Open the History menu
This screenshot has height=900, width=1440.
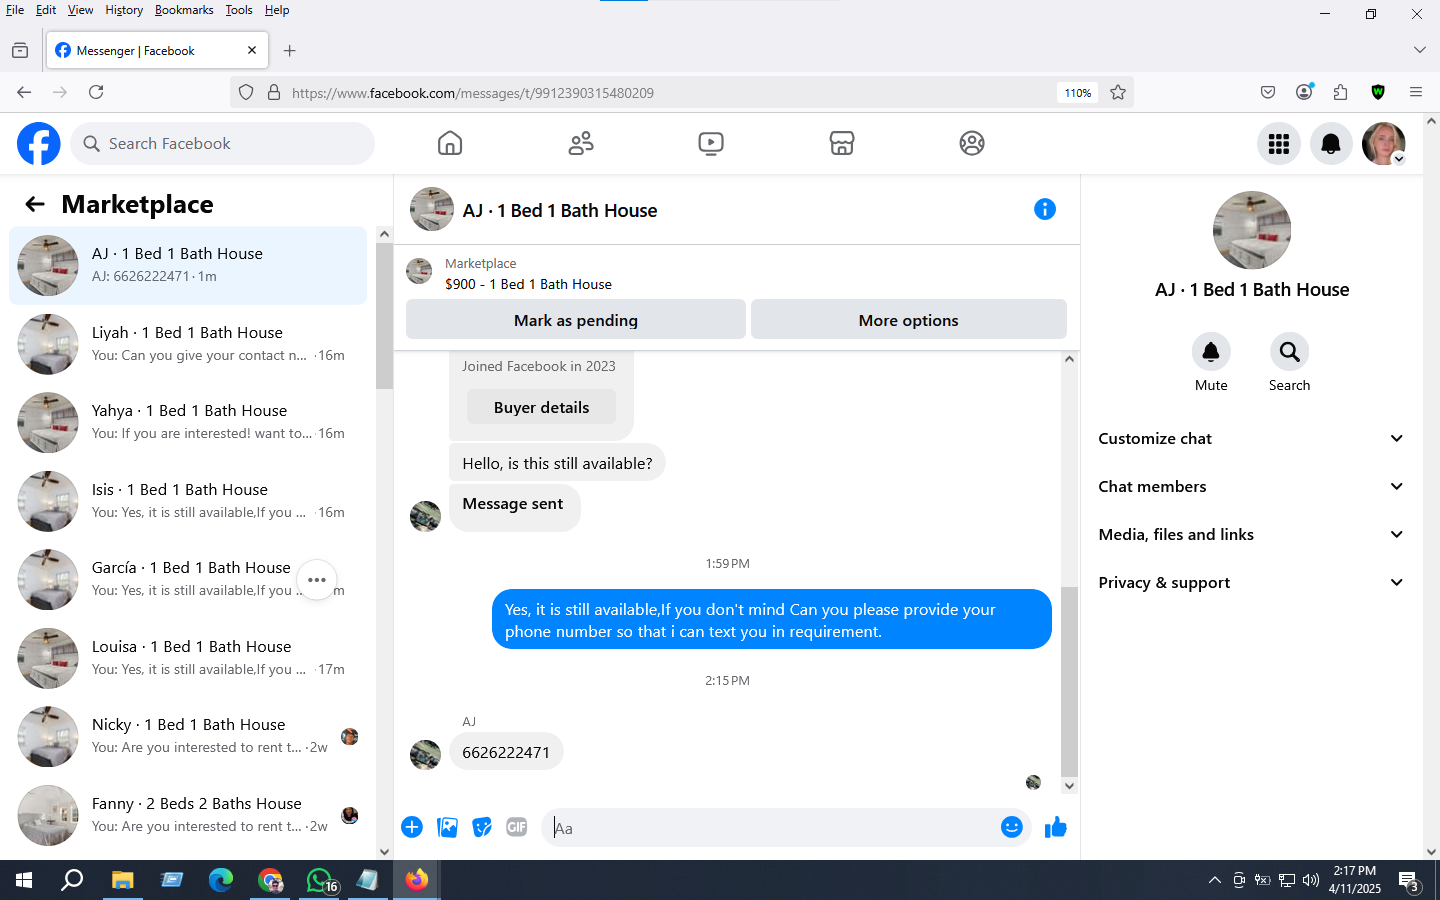[x=124, y=10]
